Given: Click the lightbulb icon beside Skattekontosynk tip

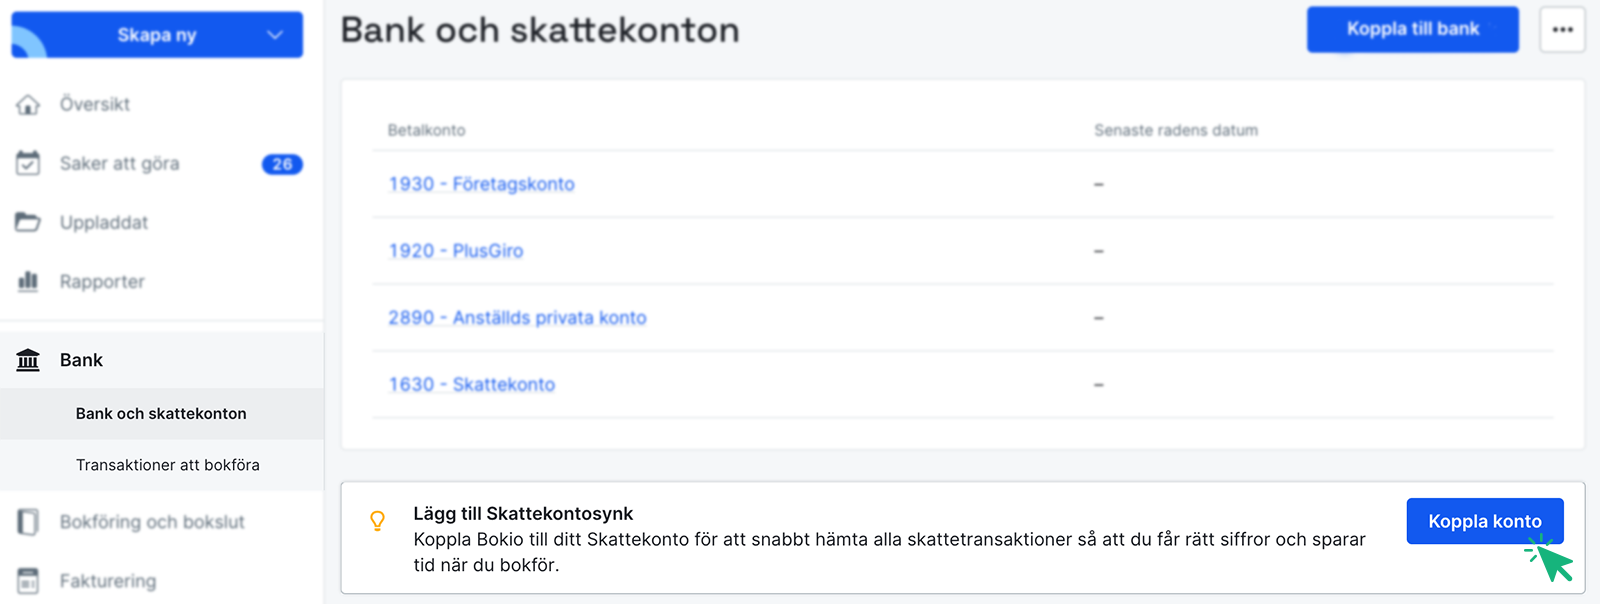Looking at the screenshot, I should 378,521.
